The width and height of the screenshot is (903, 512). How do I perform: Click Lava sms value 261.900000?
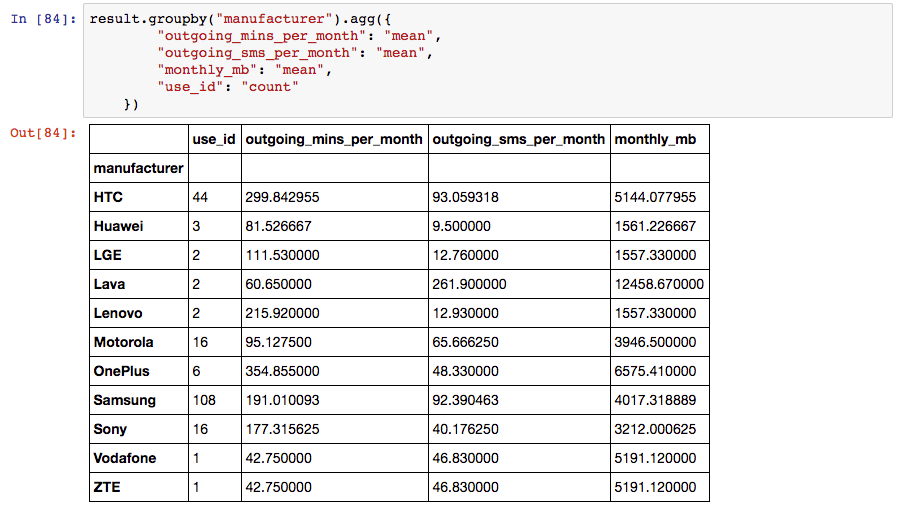coord(469,284)
